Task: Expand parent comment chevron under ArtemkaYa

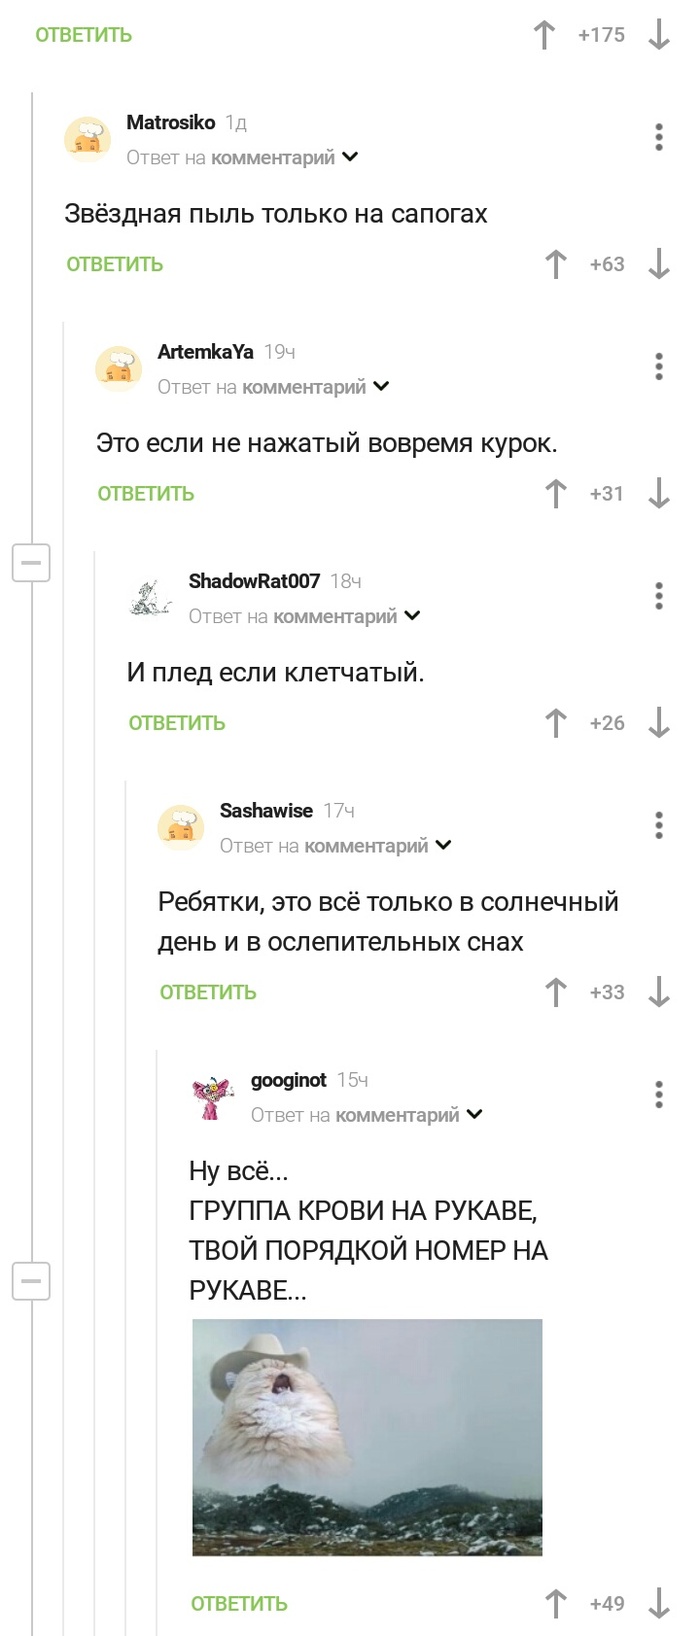Action: [x=381, y=387]
